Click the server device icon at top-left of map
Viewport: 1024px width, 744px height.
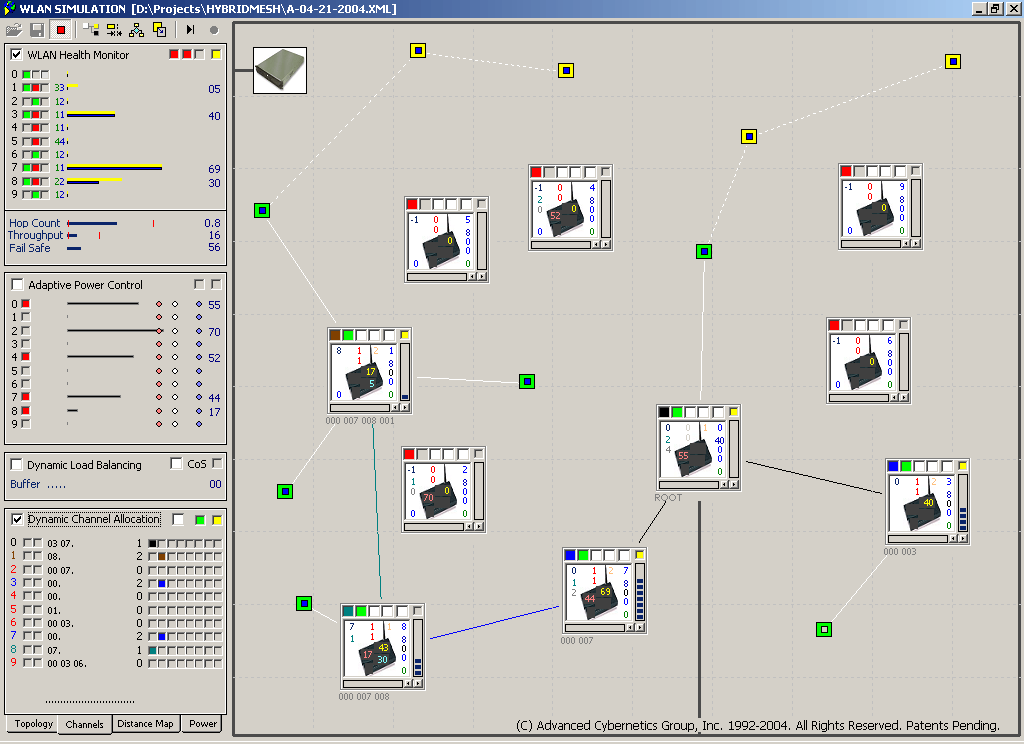(x=280, y=70)
